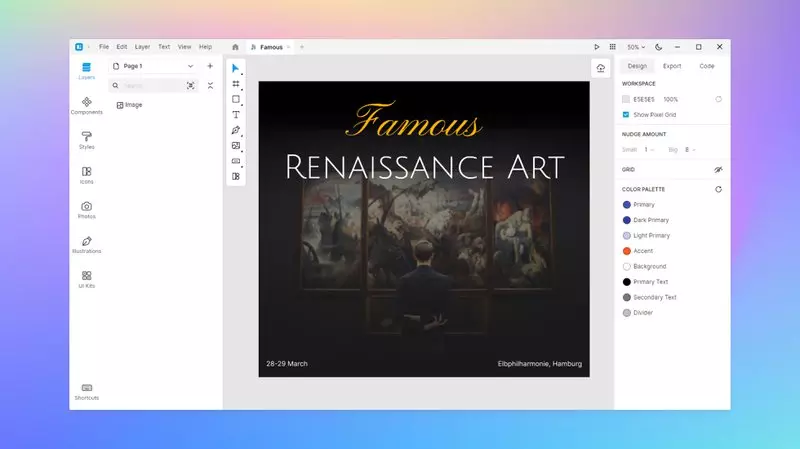Screen dimensions: 800x449
Task: Click the Secondary Text gray swatch
Action: pyautogui.click(x=627, y=297)
